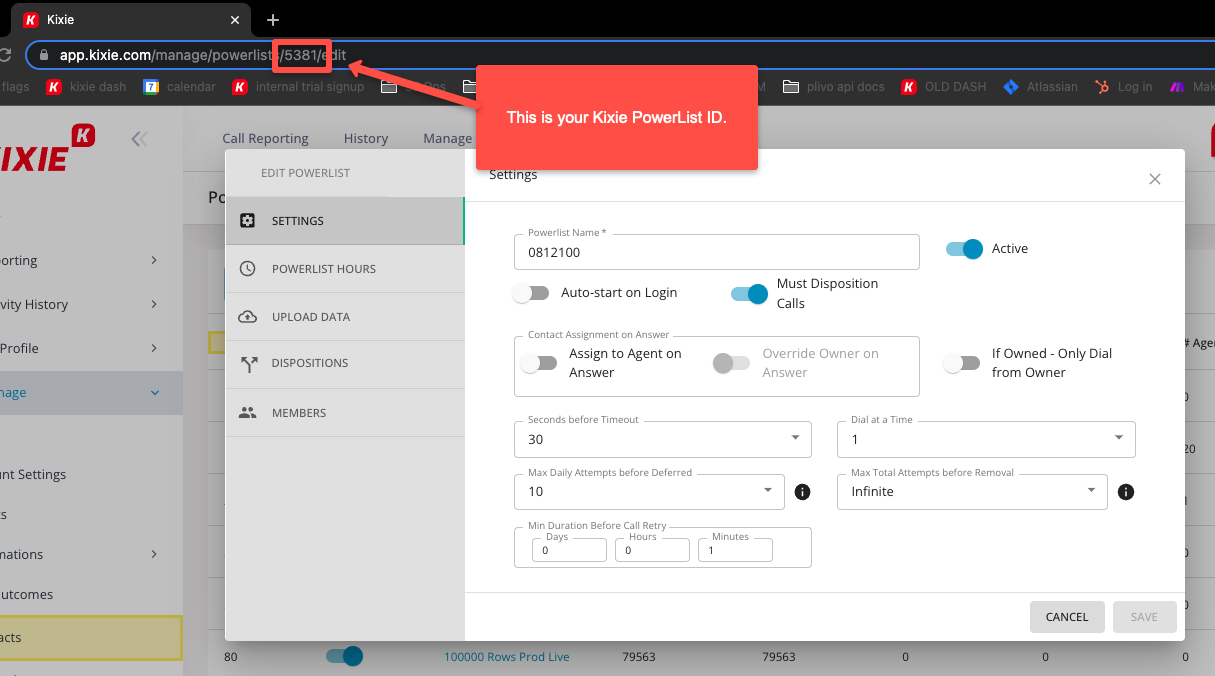The width and height of the screenshot is (1215, 676).
Task: Toggle If Owned - Only Dial from Owner
Action: [x=961, y=363]
